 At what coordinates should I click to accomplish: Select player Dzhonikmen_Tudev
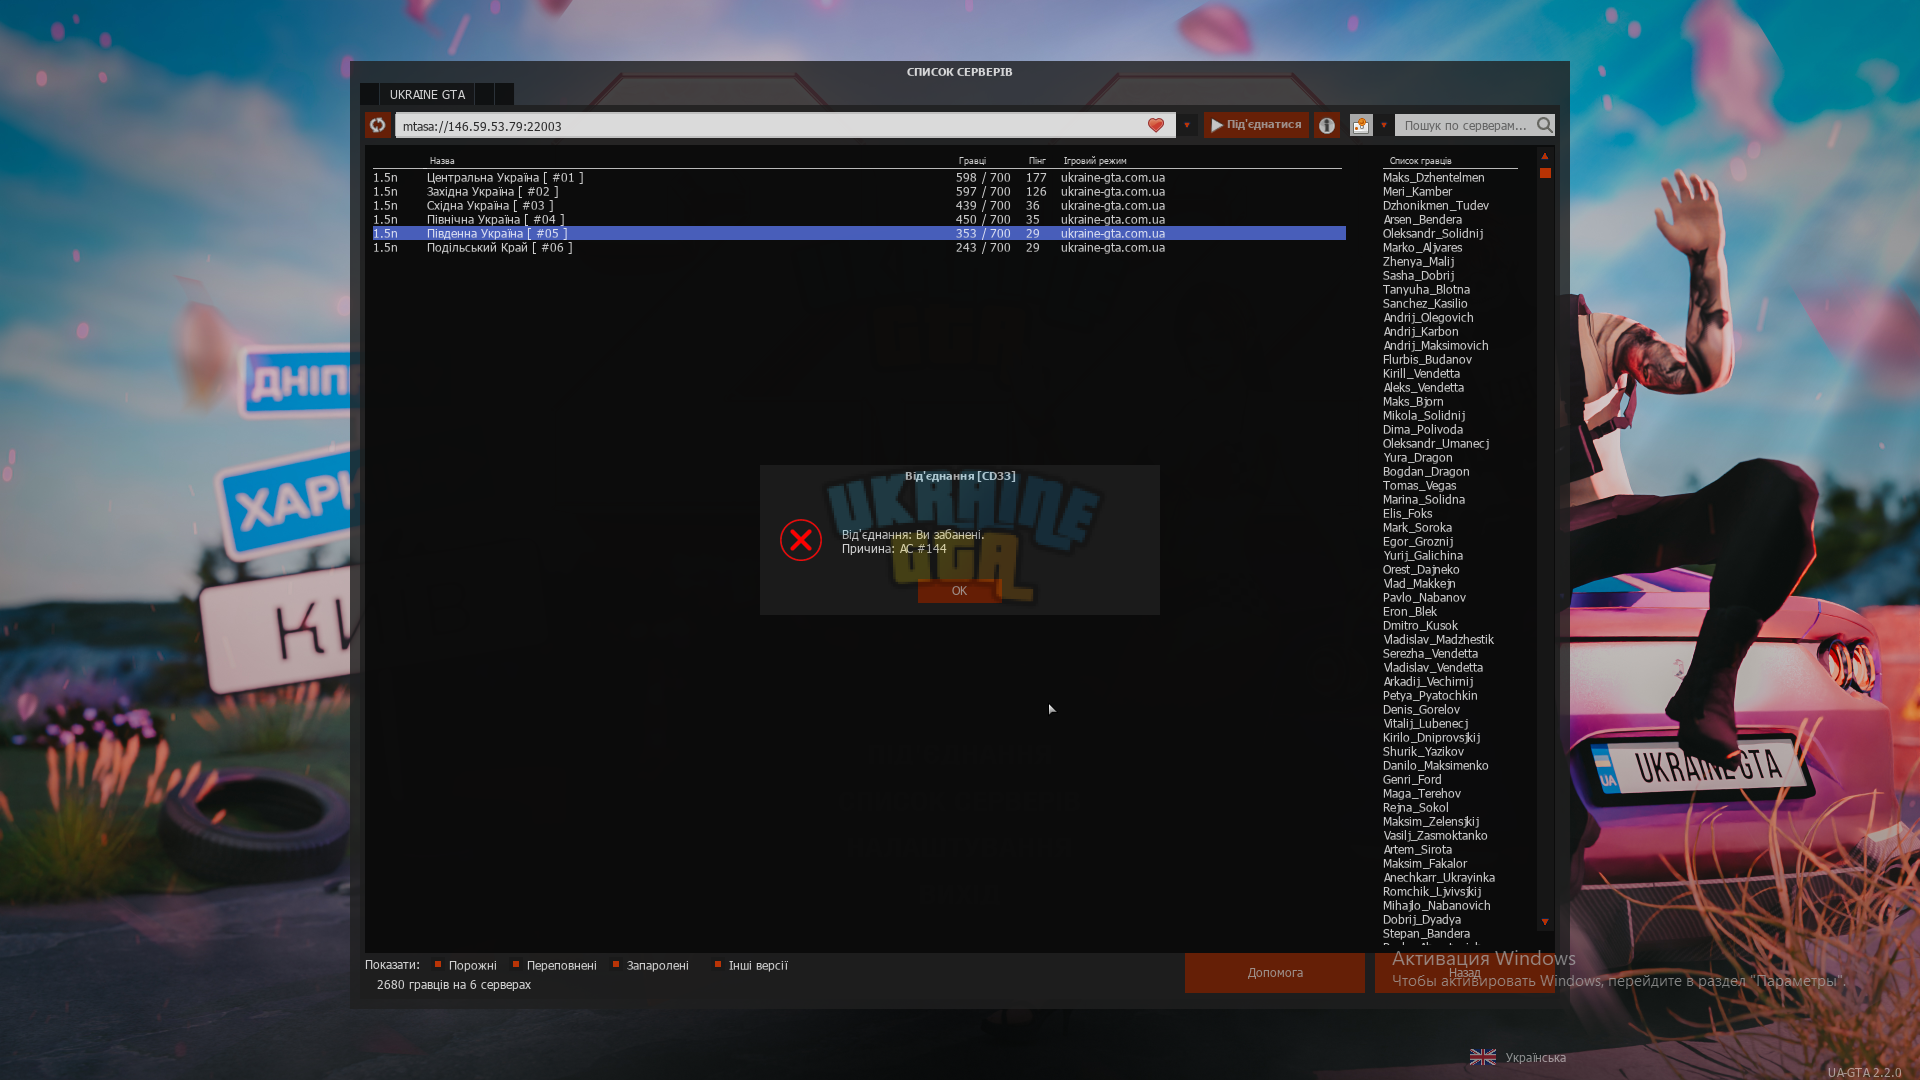click(1435, 205)
